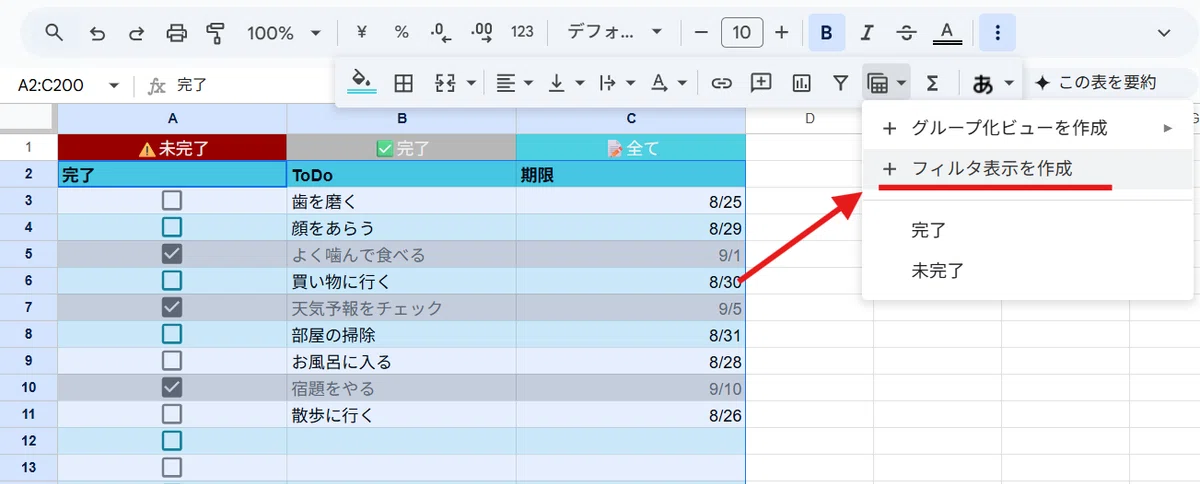The width and height of the screenshot is (1200, 484).
Task: Insert a chart
Action: click(801, 83)
